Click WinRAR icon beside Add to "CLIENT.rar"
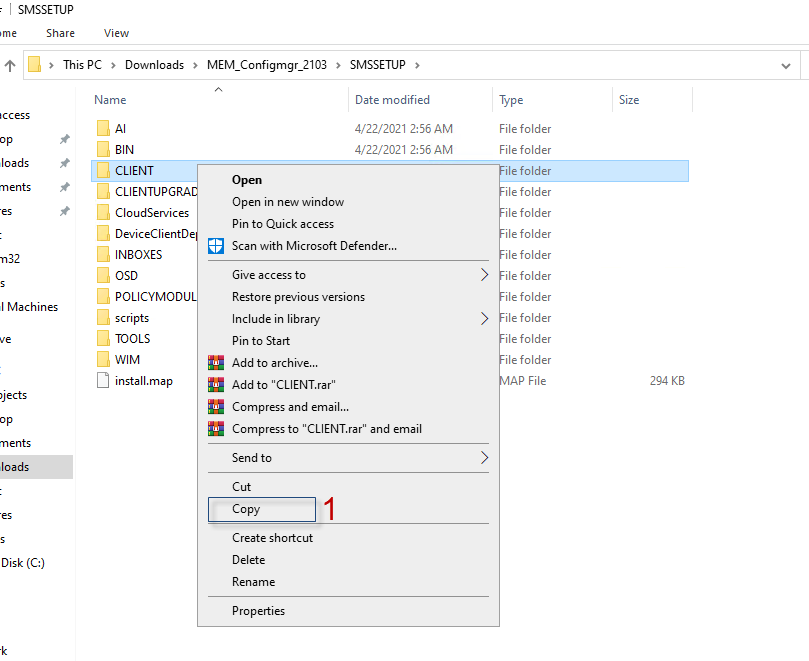 pyautogui.click(x=216, y=384)
